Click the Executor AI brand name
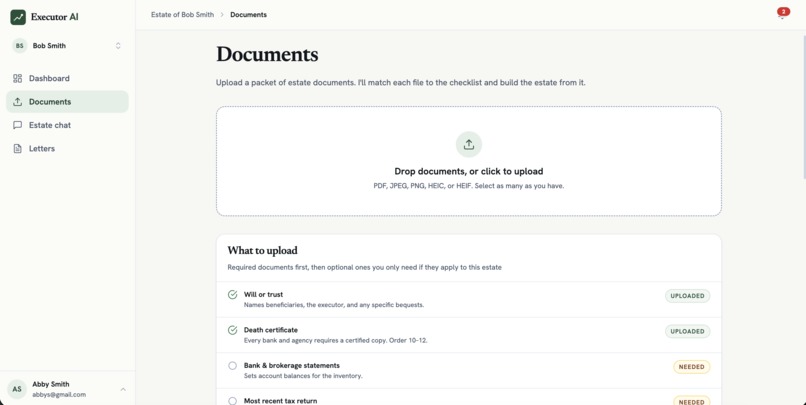This screenshot has height=405, width=806. coord(54,17)
